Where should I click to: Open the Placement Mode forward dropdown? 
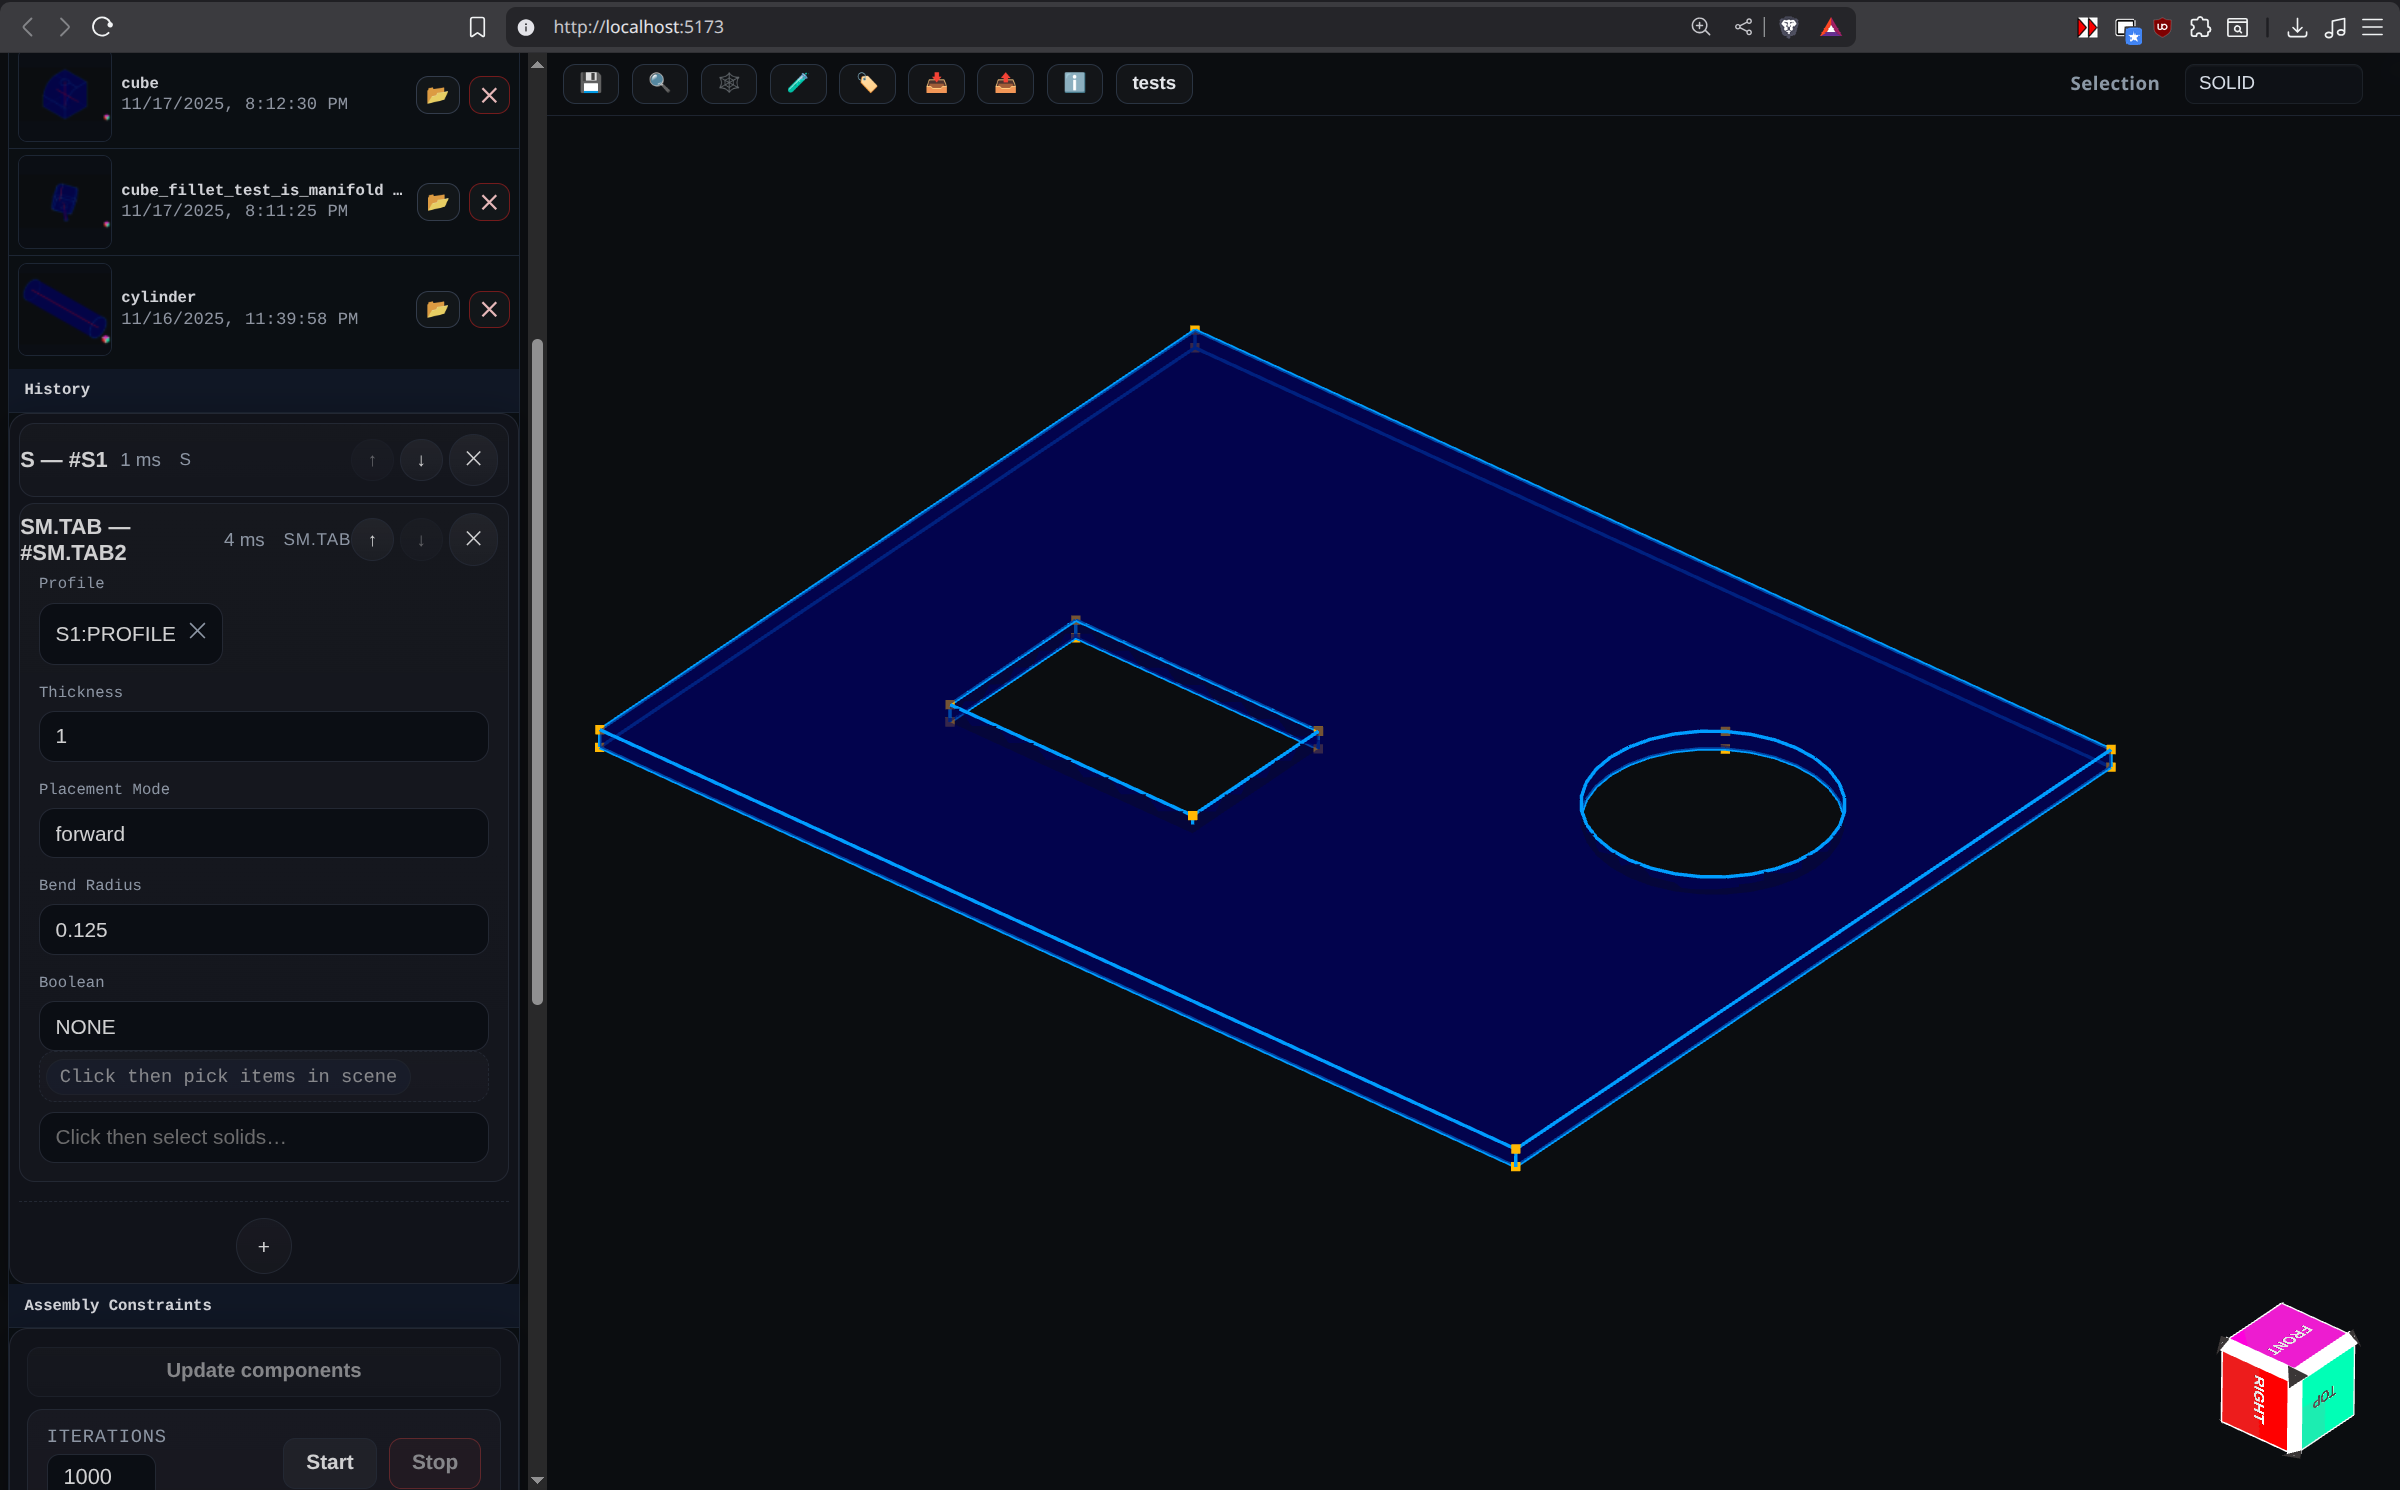tap(263, 833)
